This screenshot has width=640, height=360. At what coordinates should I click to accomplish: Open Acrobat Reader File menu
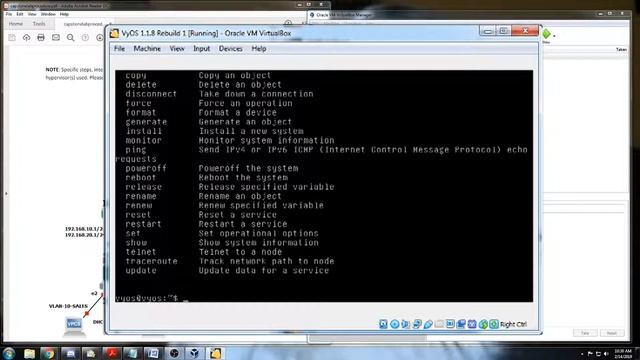tap(9, 14)
